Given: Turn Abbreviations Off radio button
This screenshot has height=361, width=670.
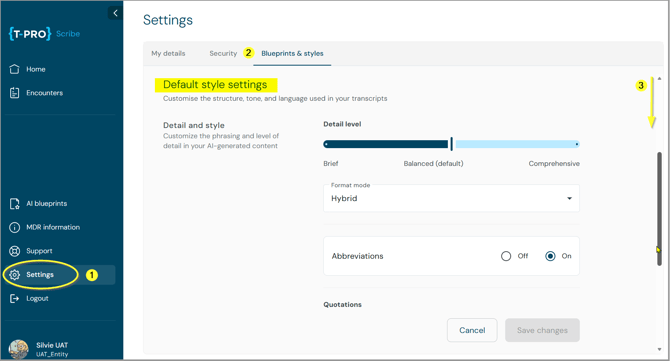Looking at the screenshot, I should pos(506,256).
